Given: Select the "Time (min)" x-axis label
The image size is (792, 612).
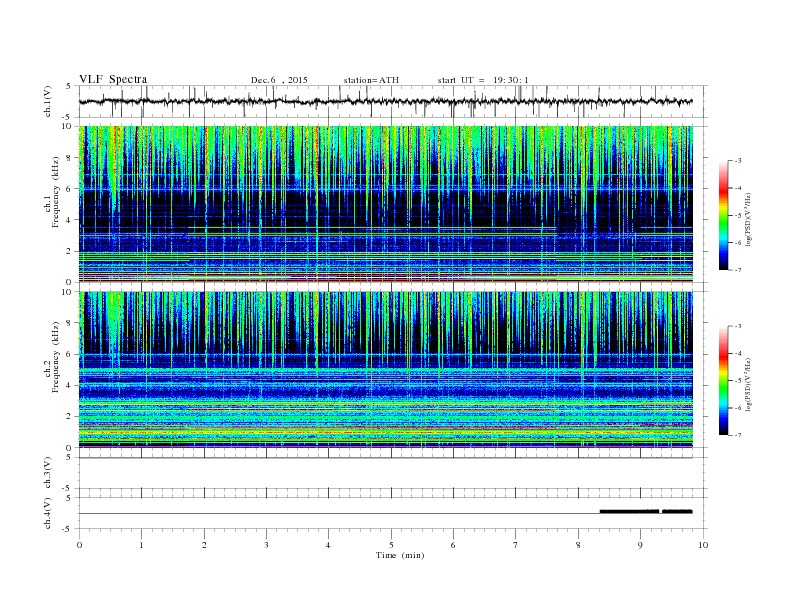Looking at the screenshot, I should pos(400,555).
